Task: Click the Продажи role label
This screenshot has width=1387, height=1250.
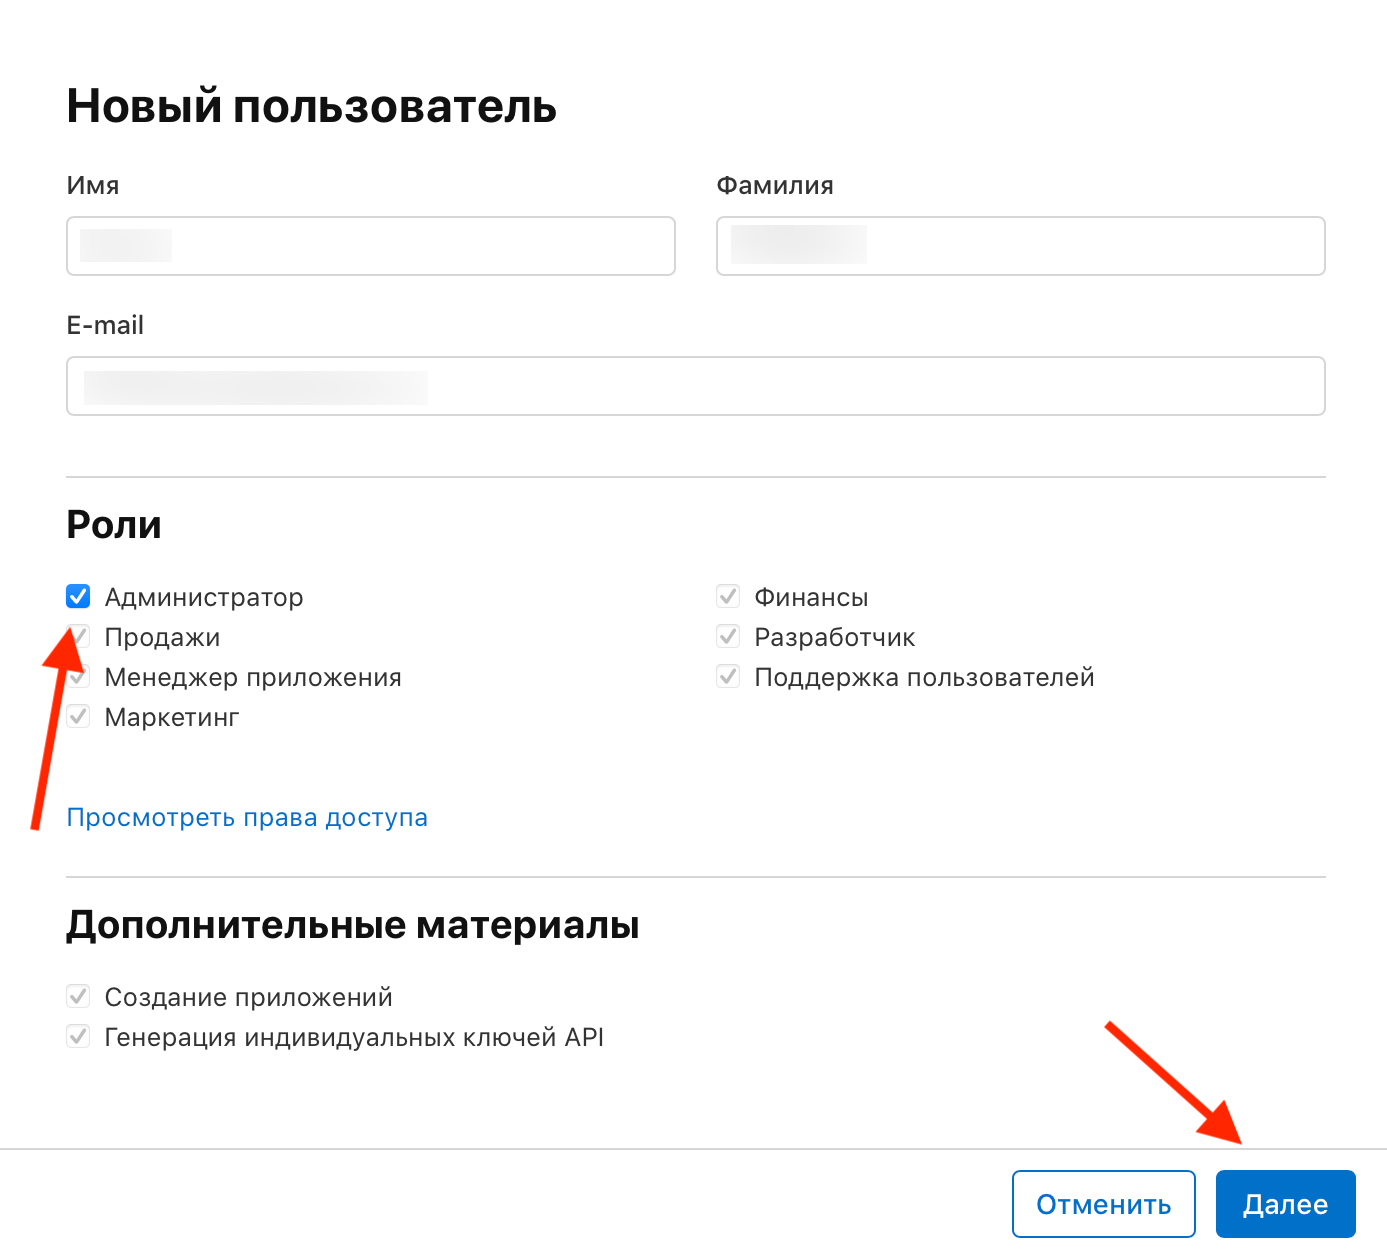Action: (162, 637)
